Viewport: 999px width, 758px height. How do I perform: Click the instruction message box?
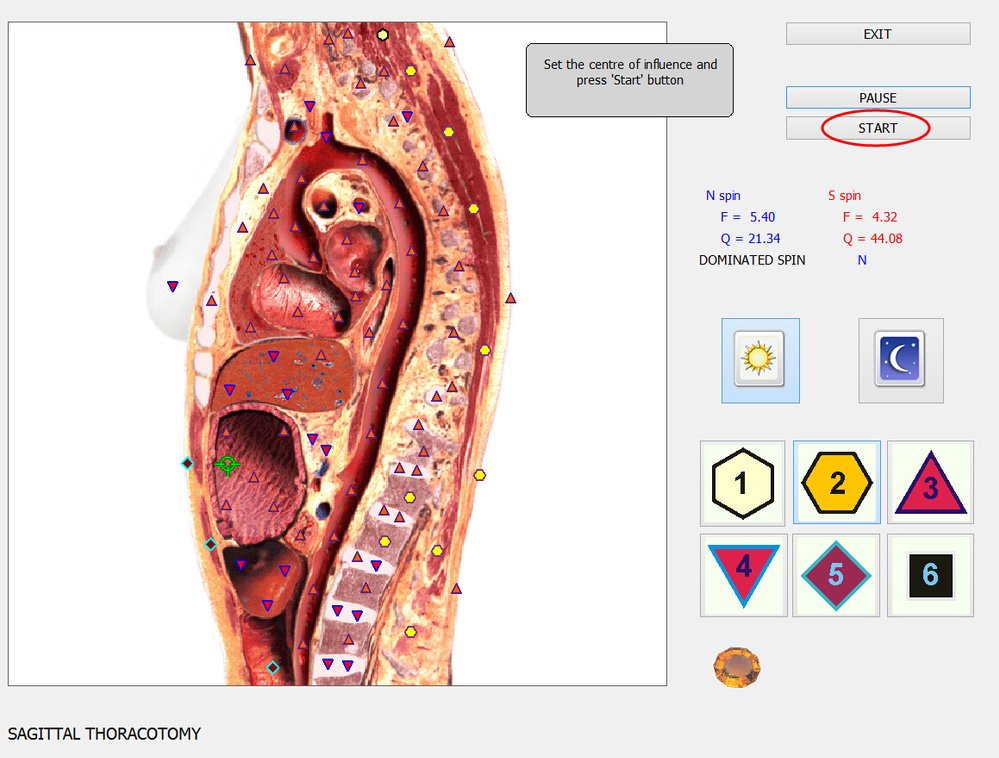click(630, 79)
